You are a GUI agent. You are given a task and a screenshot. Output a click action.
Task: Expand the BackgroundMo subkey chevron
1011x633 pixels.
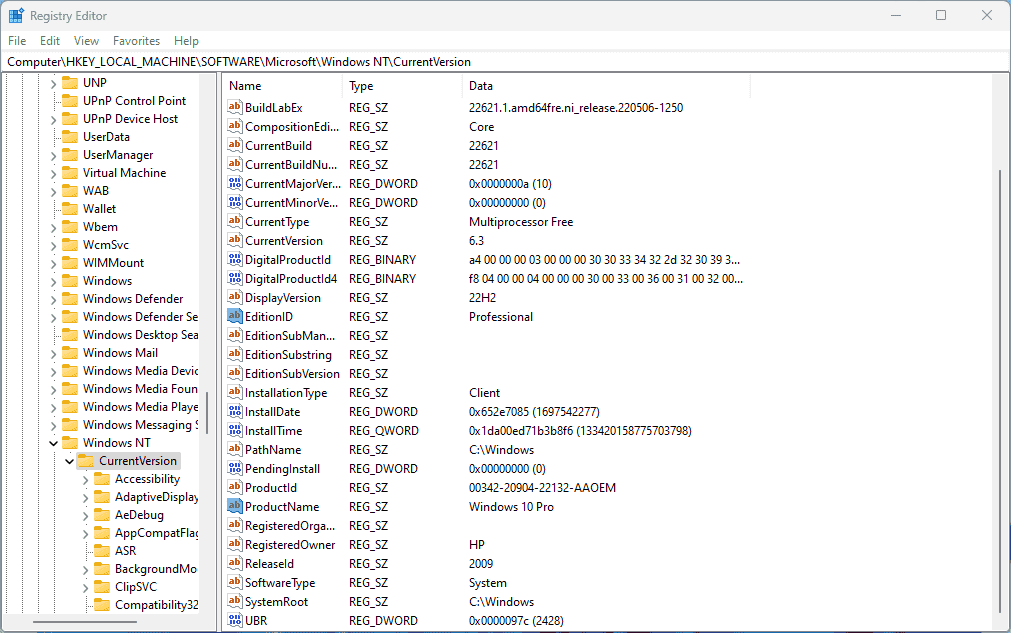pyautogui.click(x=86, y=569)
